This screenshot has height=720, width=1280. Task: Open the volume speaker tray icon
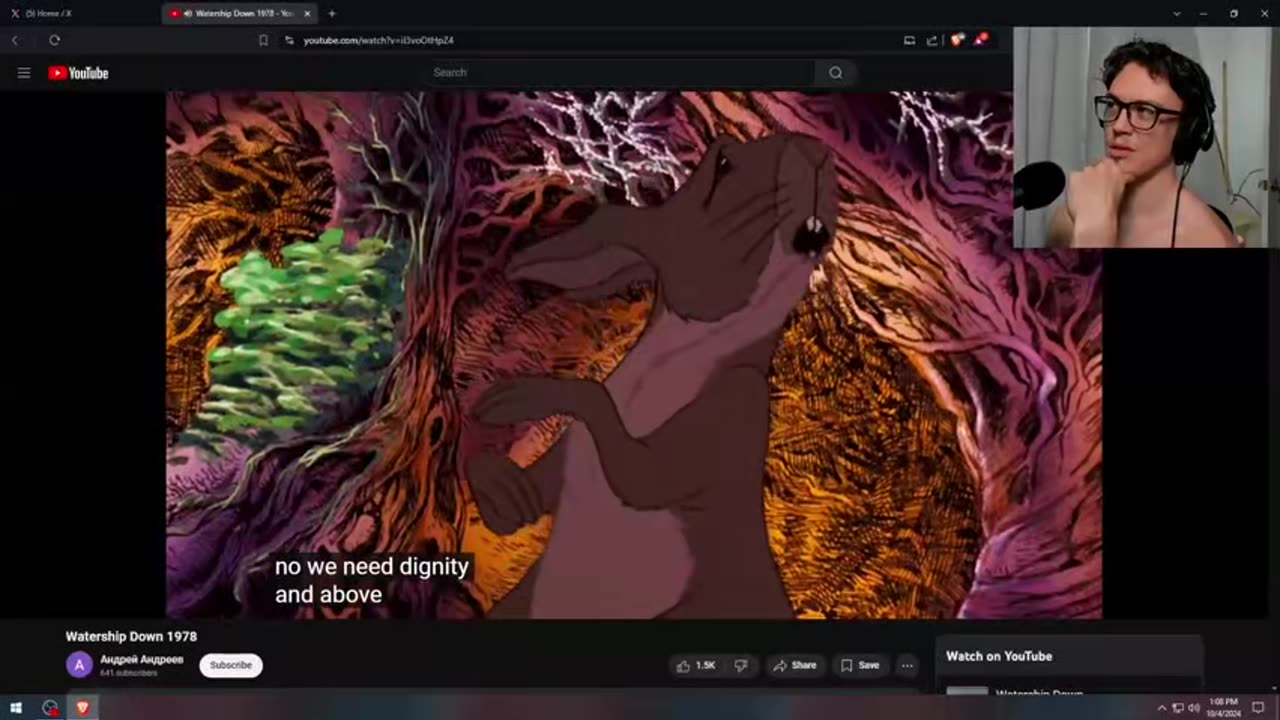[x=1194, y=708]
